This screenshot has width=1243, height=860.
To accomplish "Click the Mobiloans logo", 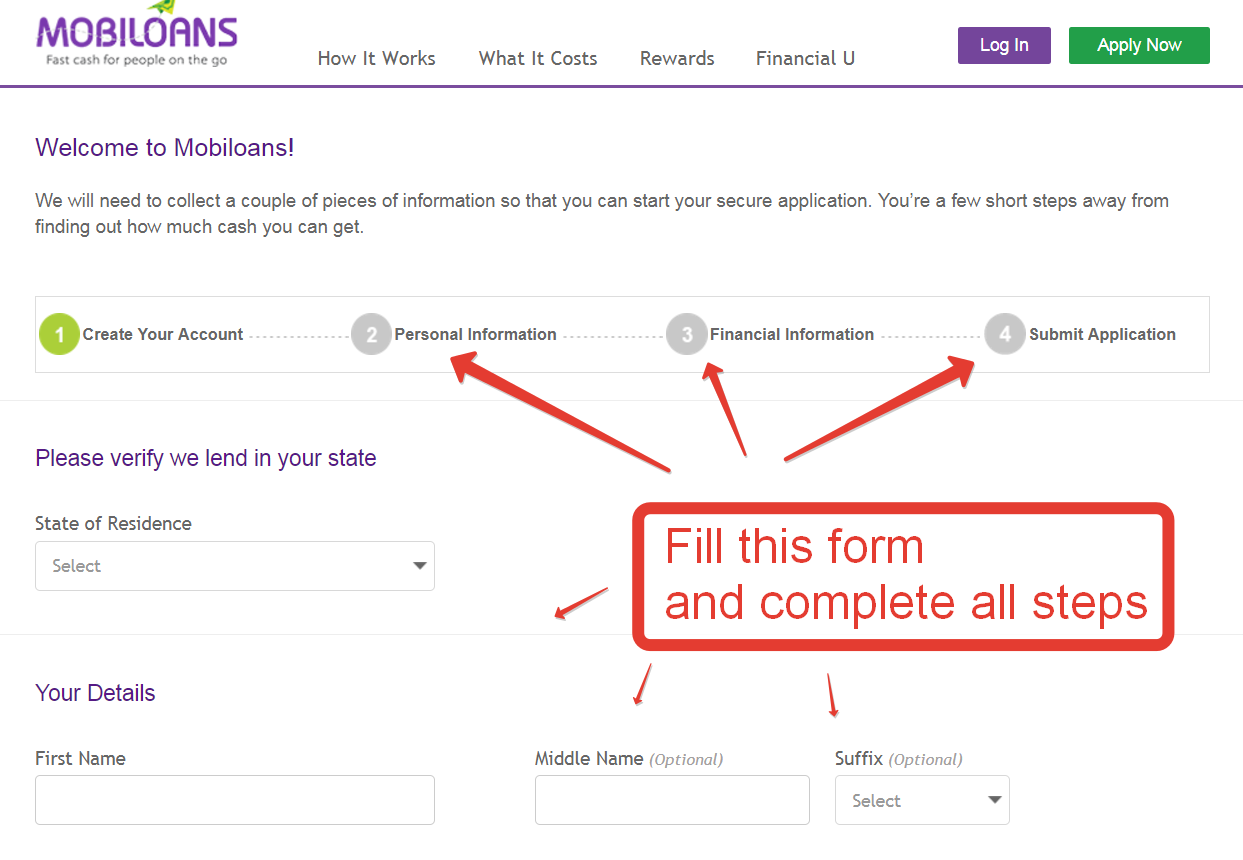I will [137, 34].
